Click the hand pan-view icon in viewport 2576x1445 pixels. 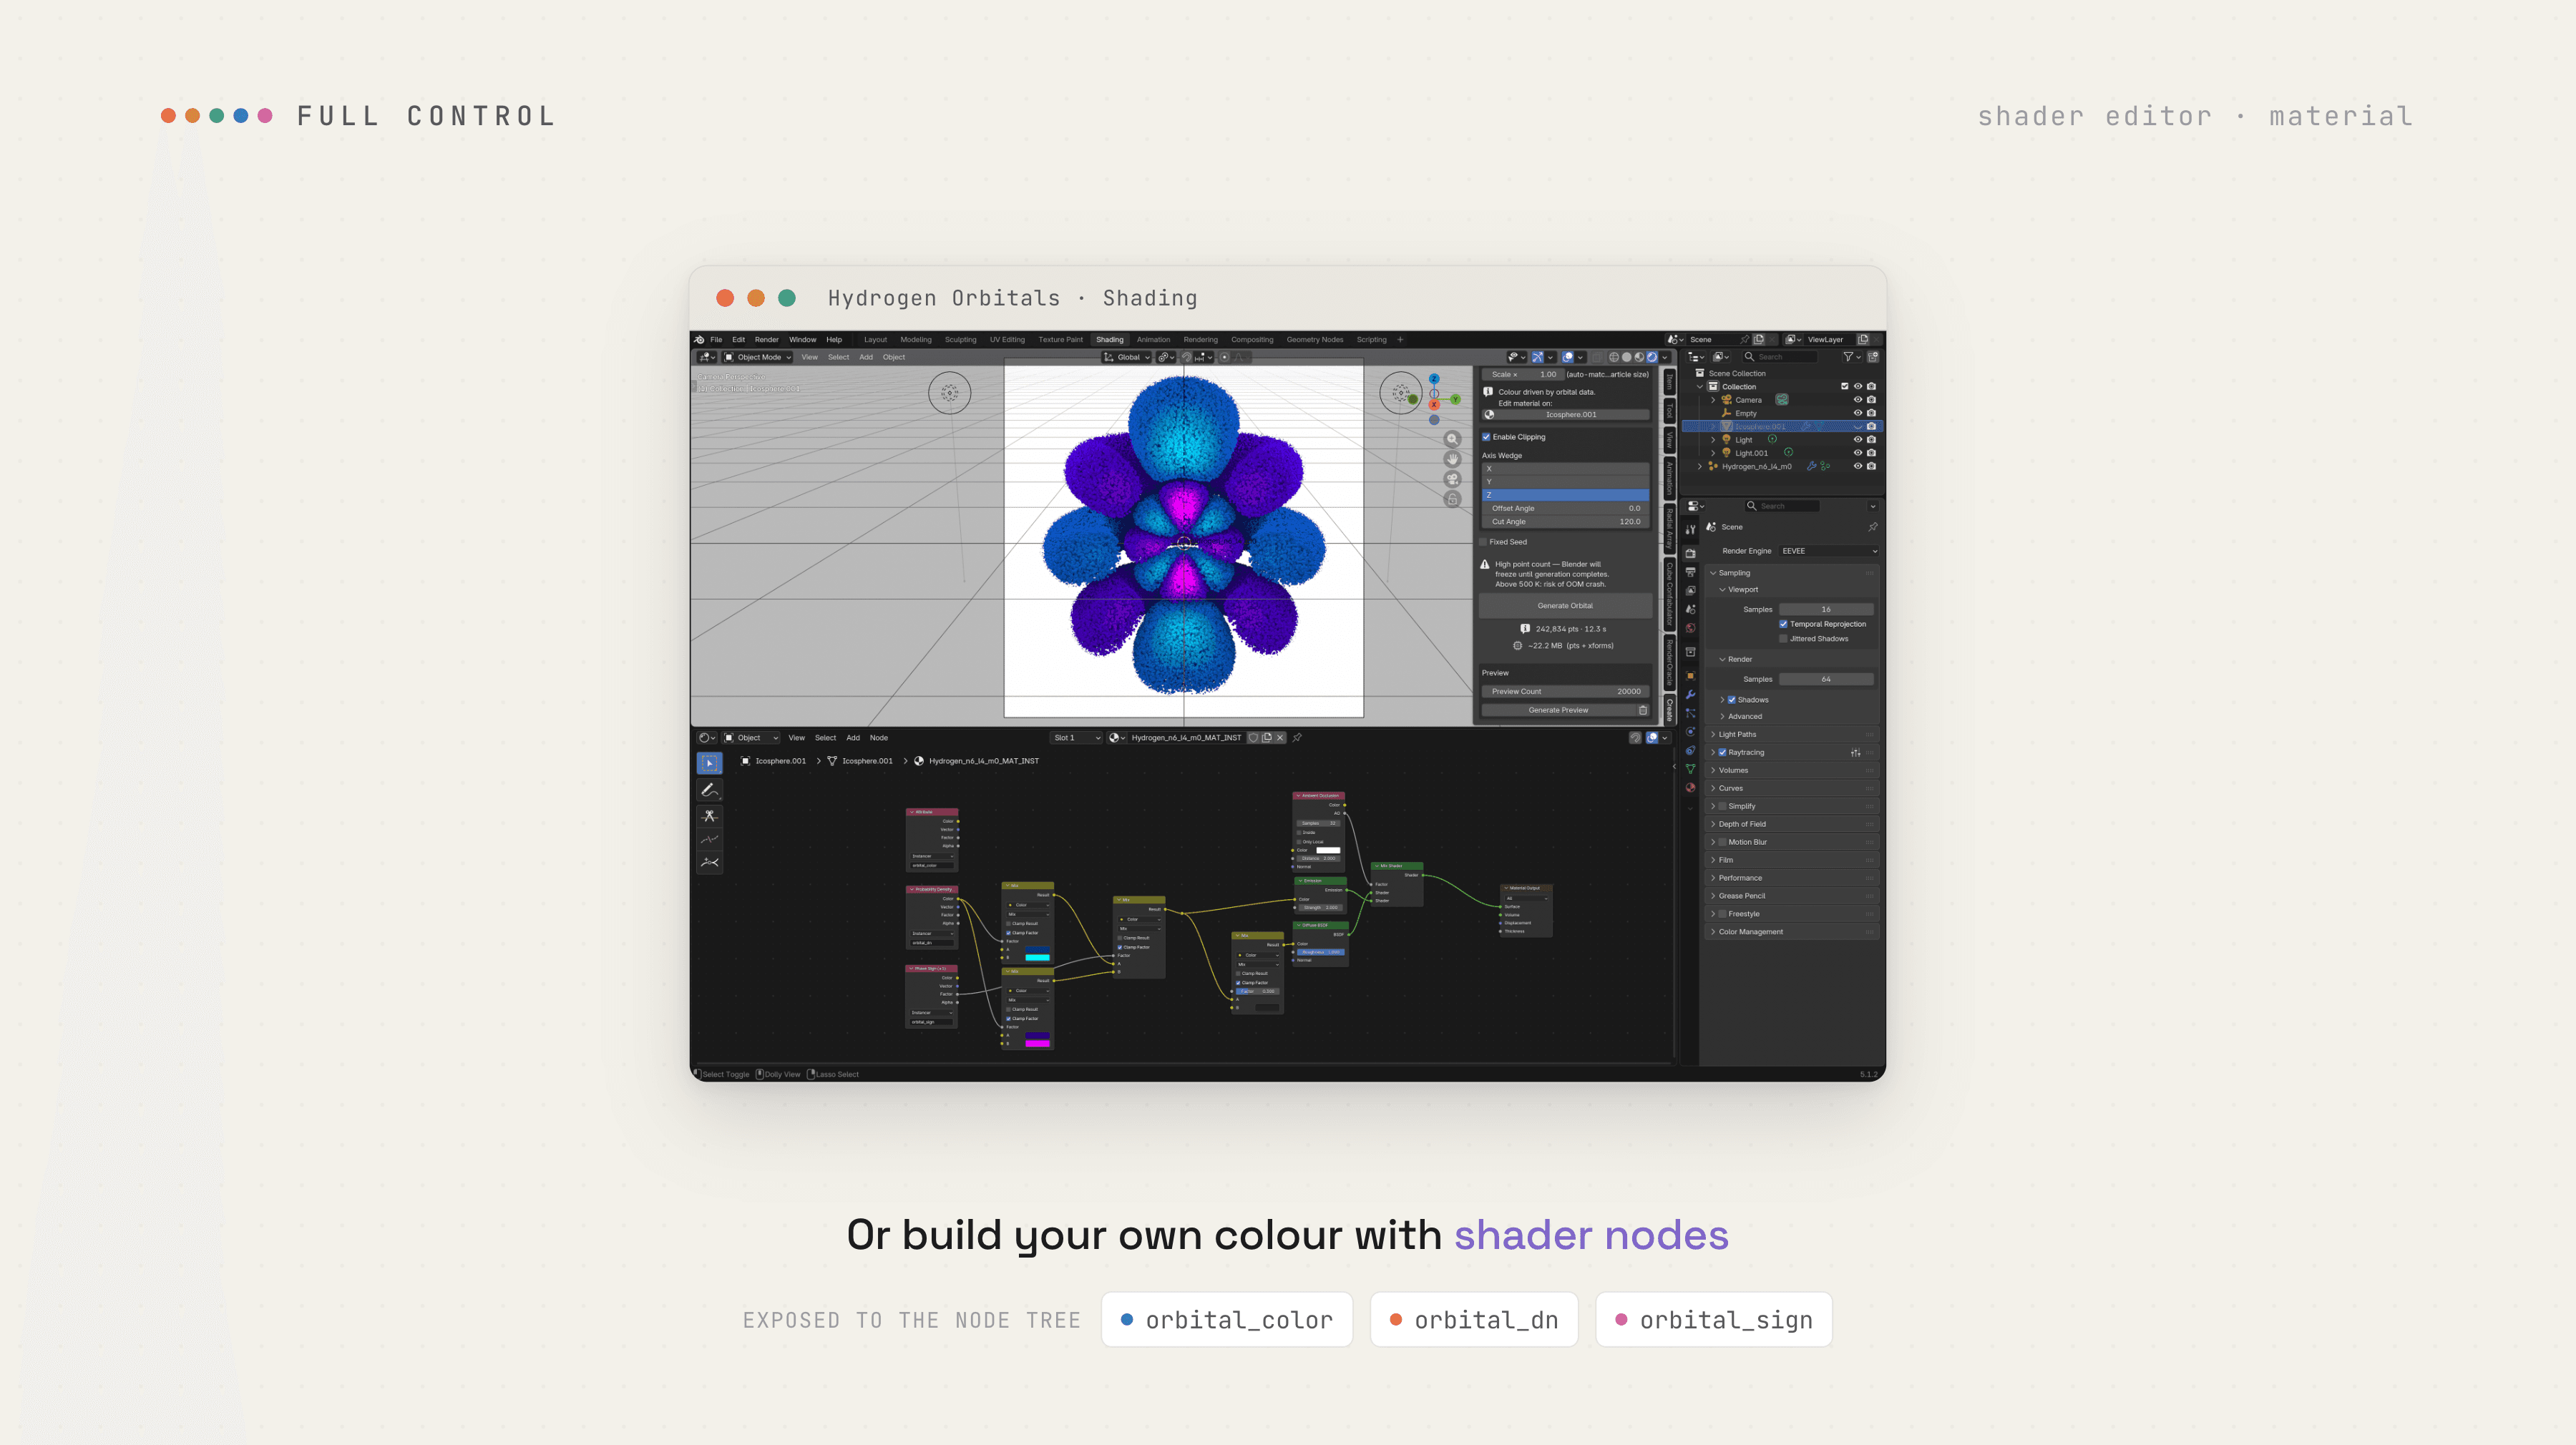pos(1453,459)
